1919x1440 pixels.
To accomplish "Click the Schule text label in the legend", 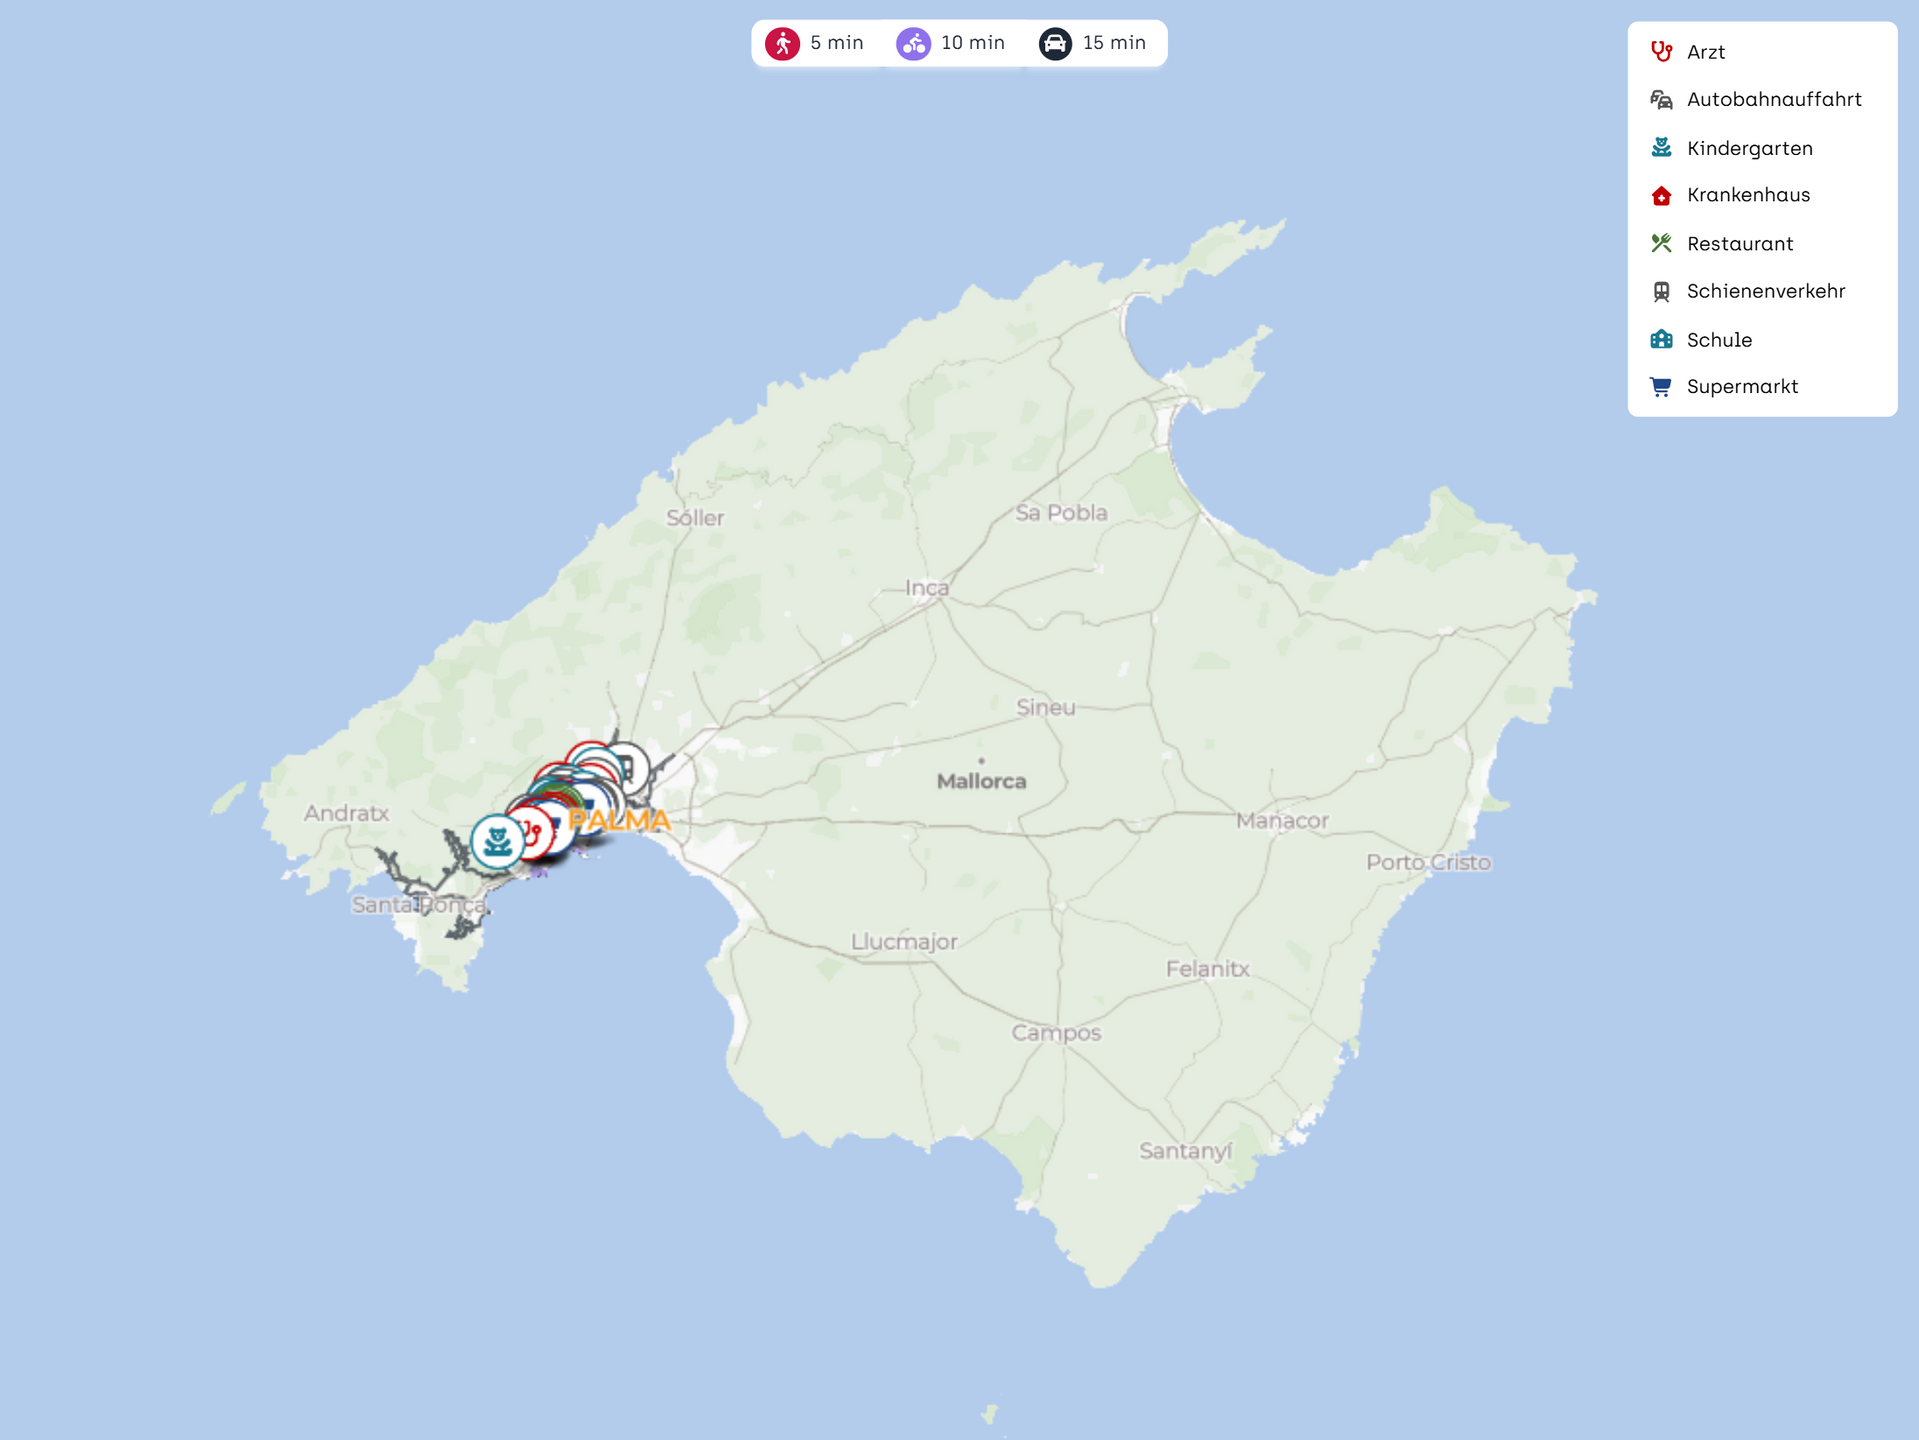I will (1718, 340).
